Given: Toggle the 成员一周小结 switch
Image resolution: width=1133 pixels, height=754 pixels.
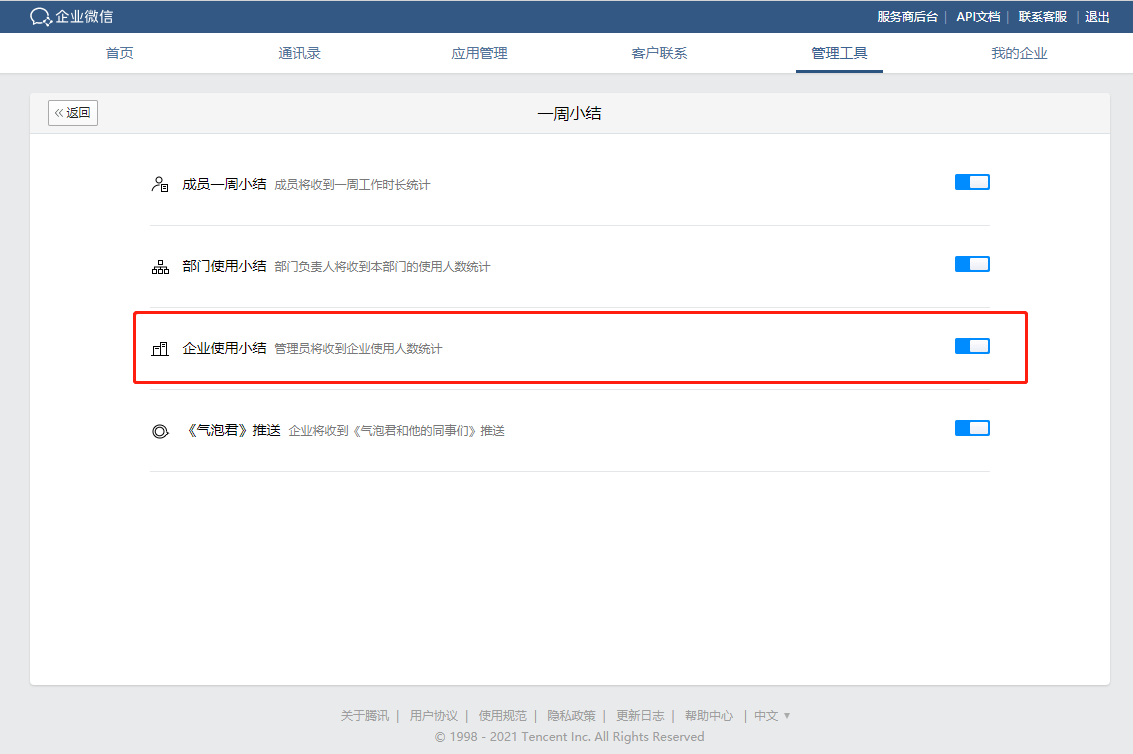Looking at the screenshot, I should 972,182.
